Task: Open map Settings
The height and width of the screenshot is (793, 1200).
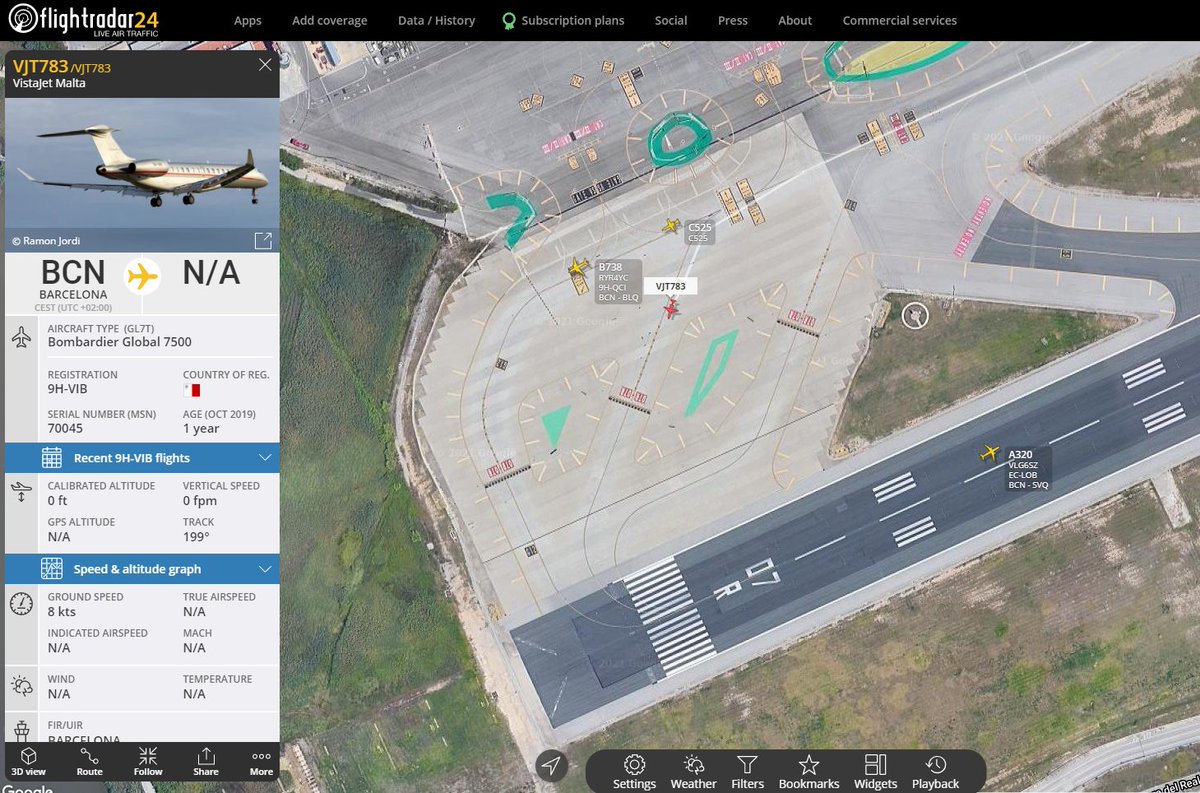Action: tap(634, 772)
